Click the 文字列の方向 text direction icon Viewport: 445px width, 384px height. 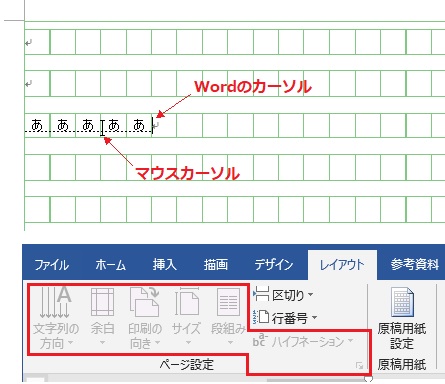[55, 302]
